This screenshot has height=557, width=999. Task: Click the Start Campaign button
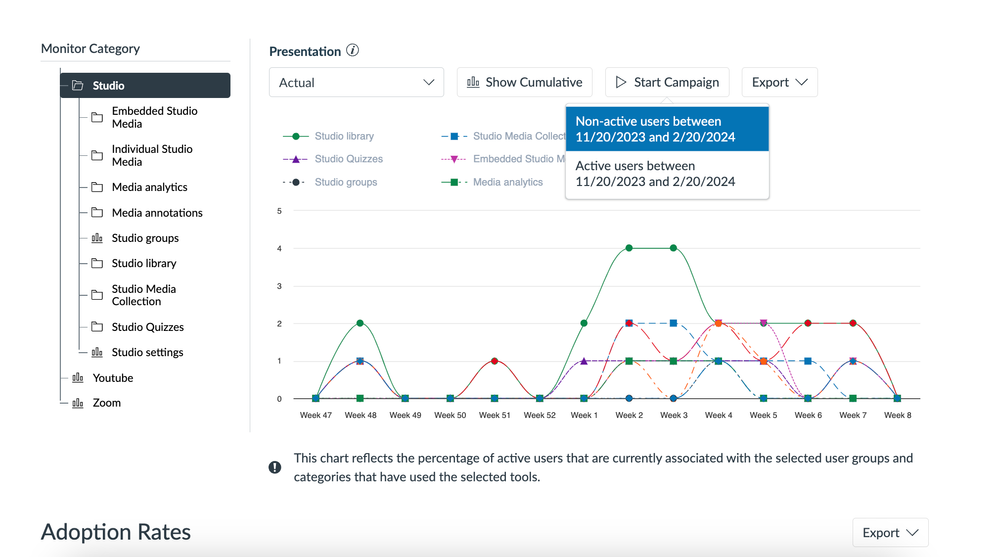coord(666,83)
